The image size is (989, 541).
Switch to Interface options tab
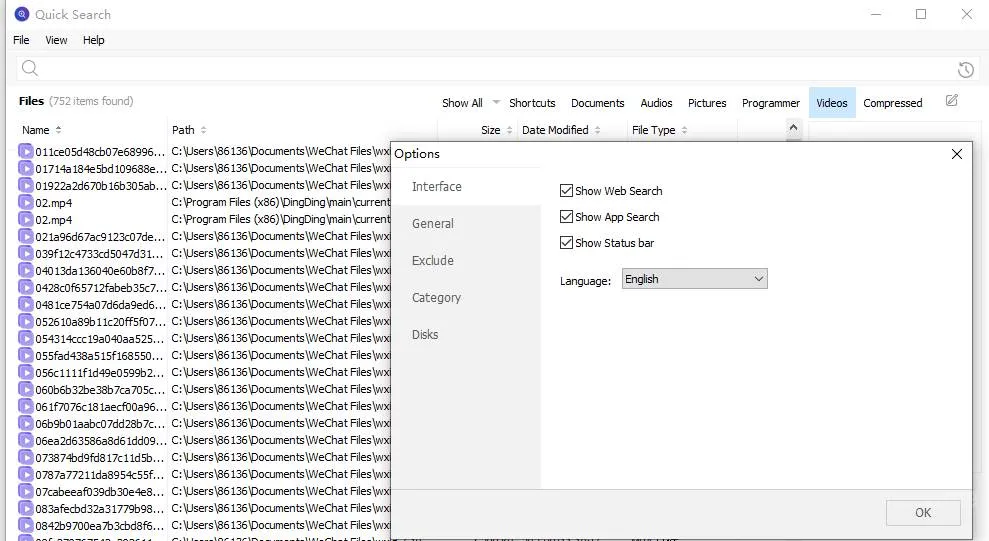466,187
